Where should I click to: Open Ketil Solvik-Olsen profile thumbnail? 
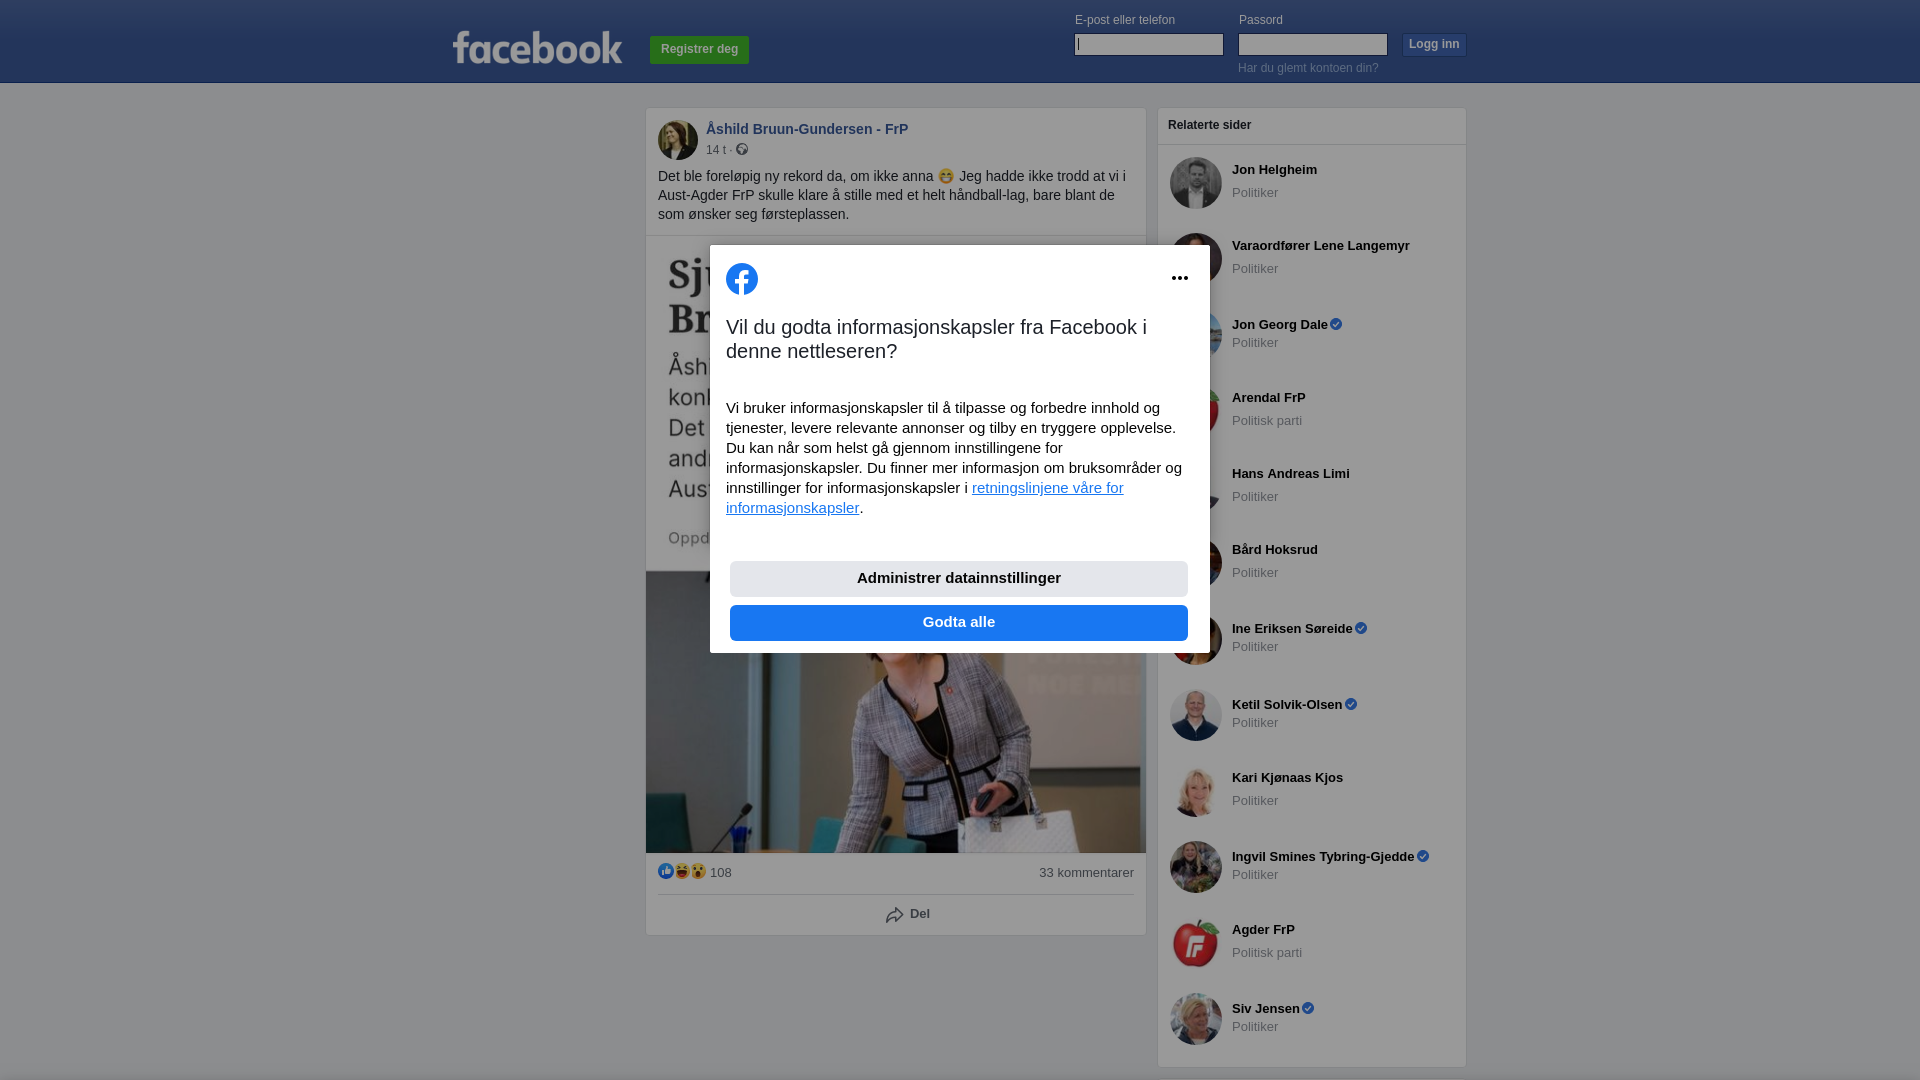[x=1196, y=715]
